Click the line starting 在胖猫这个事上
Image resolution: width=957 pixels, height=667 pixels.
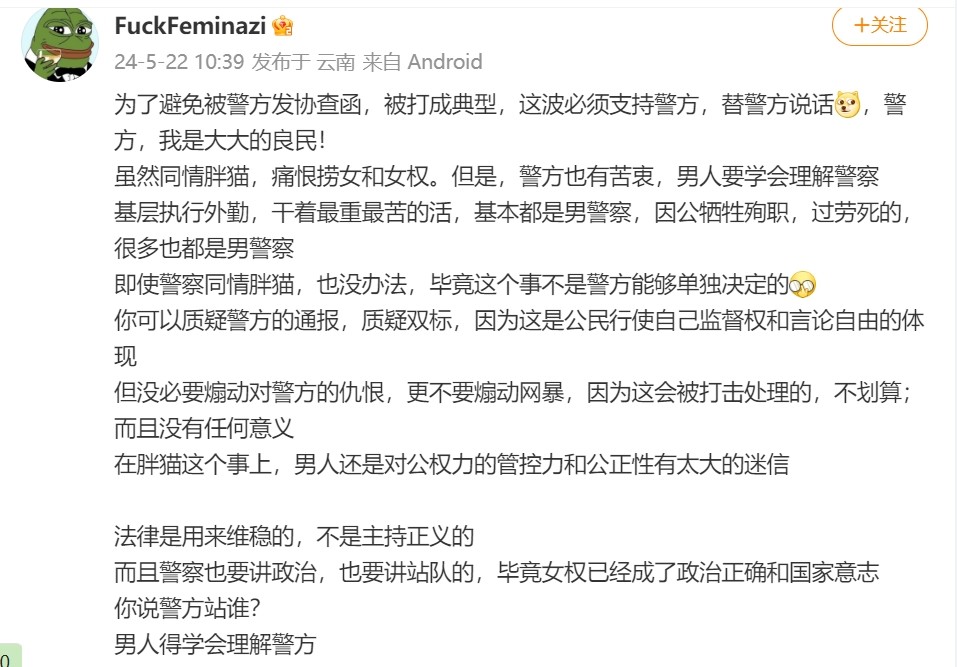tap(452, 464)
